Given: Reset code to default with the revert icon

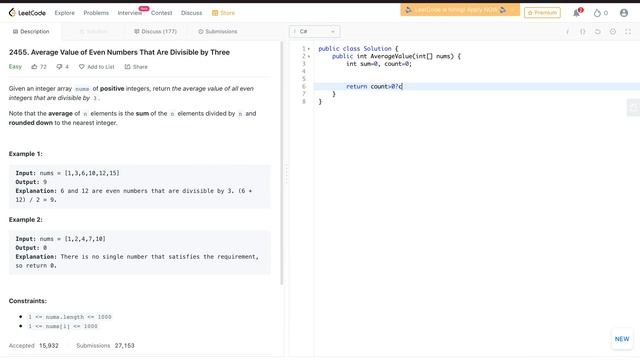Looking at the screenshot, I should [x=598, y=31].
